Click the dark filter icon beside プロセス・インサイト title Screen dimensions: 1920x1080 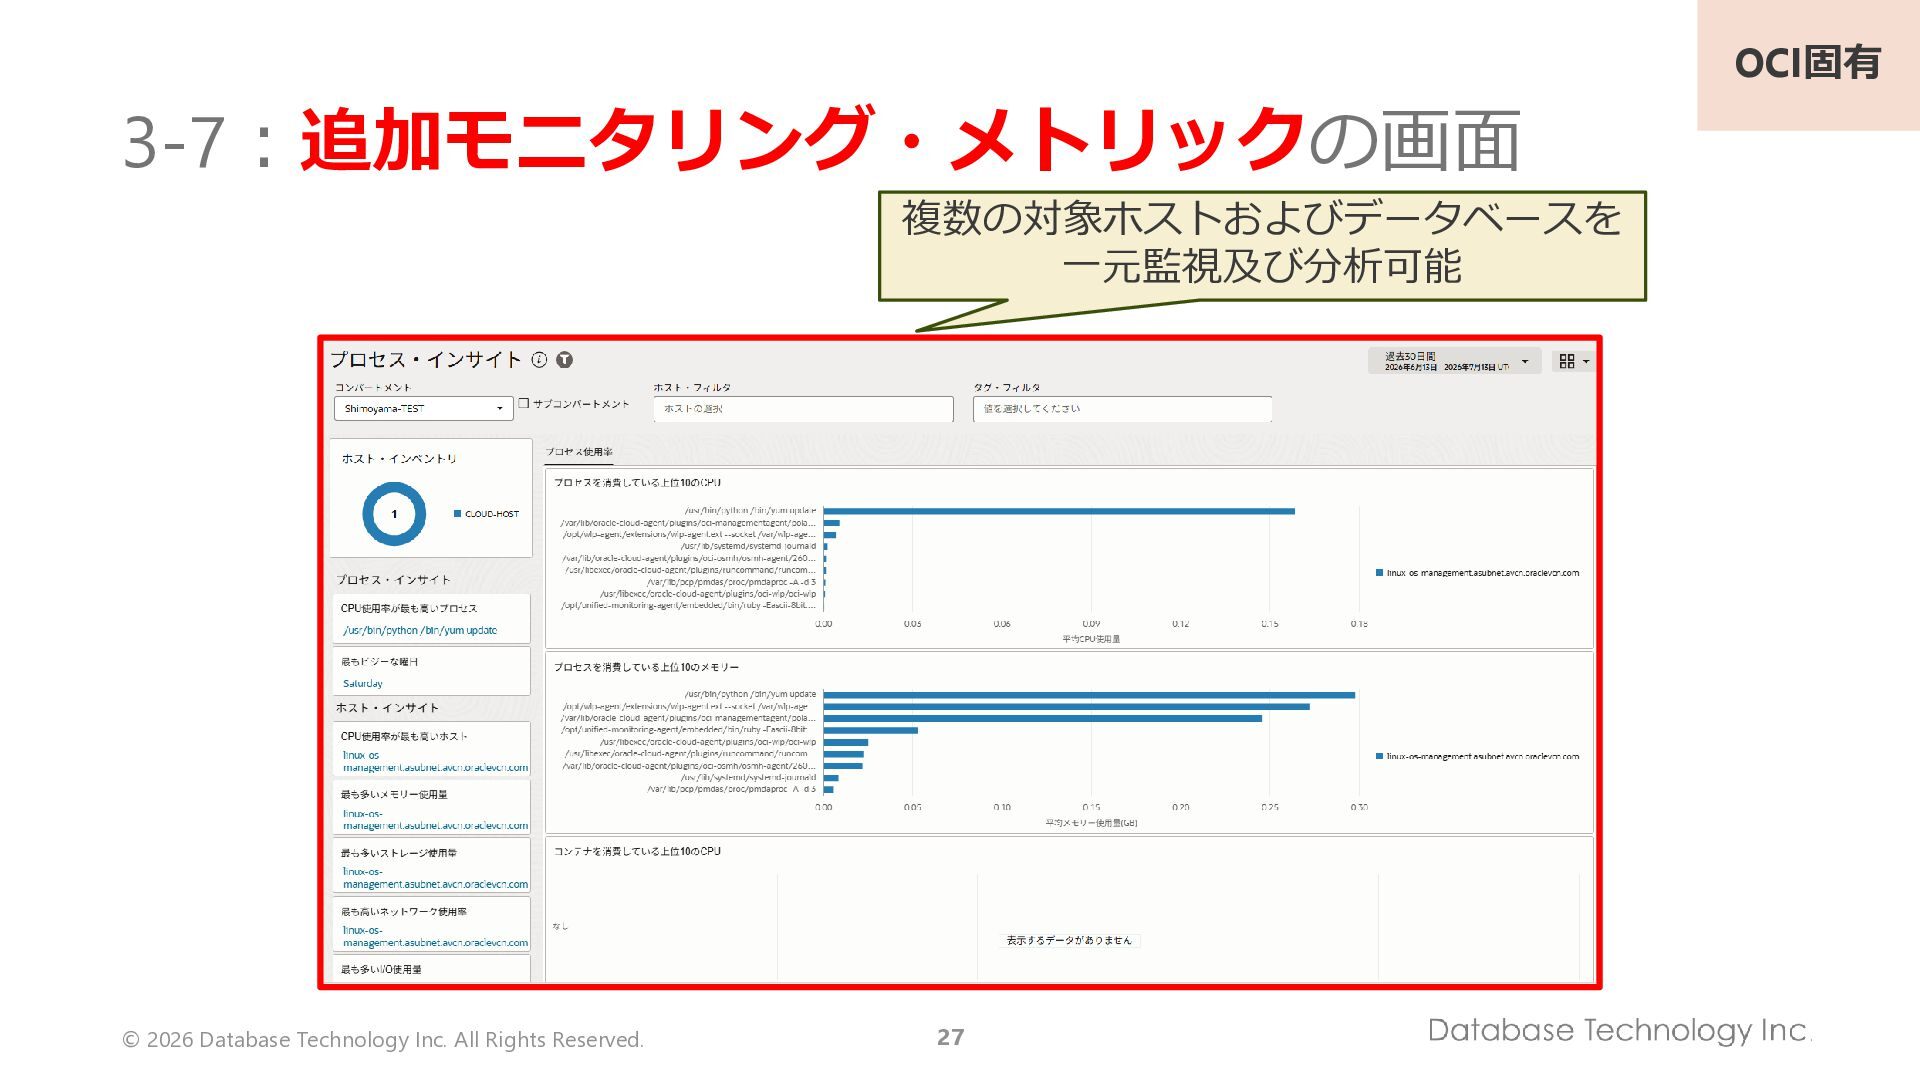click(x=564, y=360)
